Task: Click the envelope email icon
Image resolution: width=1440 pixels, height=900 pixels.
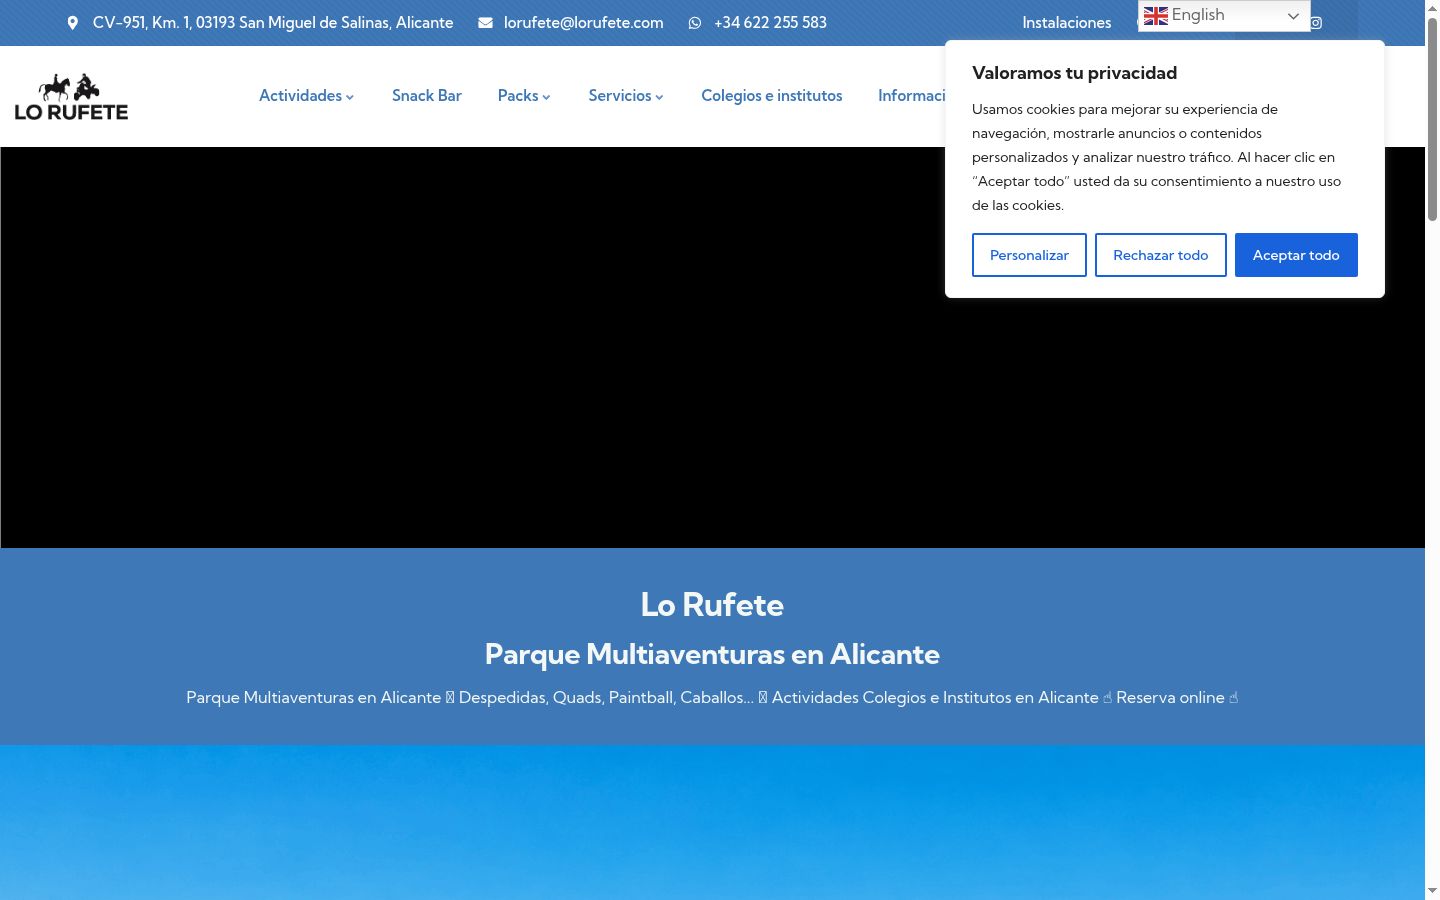Action: pyautogui.click(x=485, y=23)
